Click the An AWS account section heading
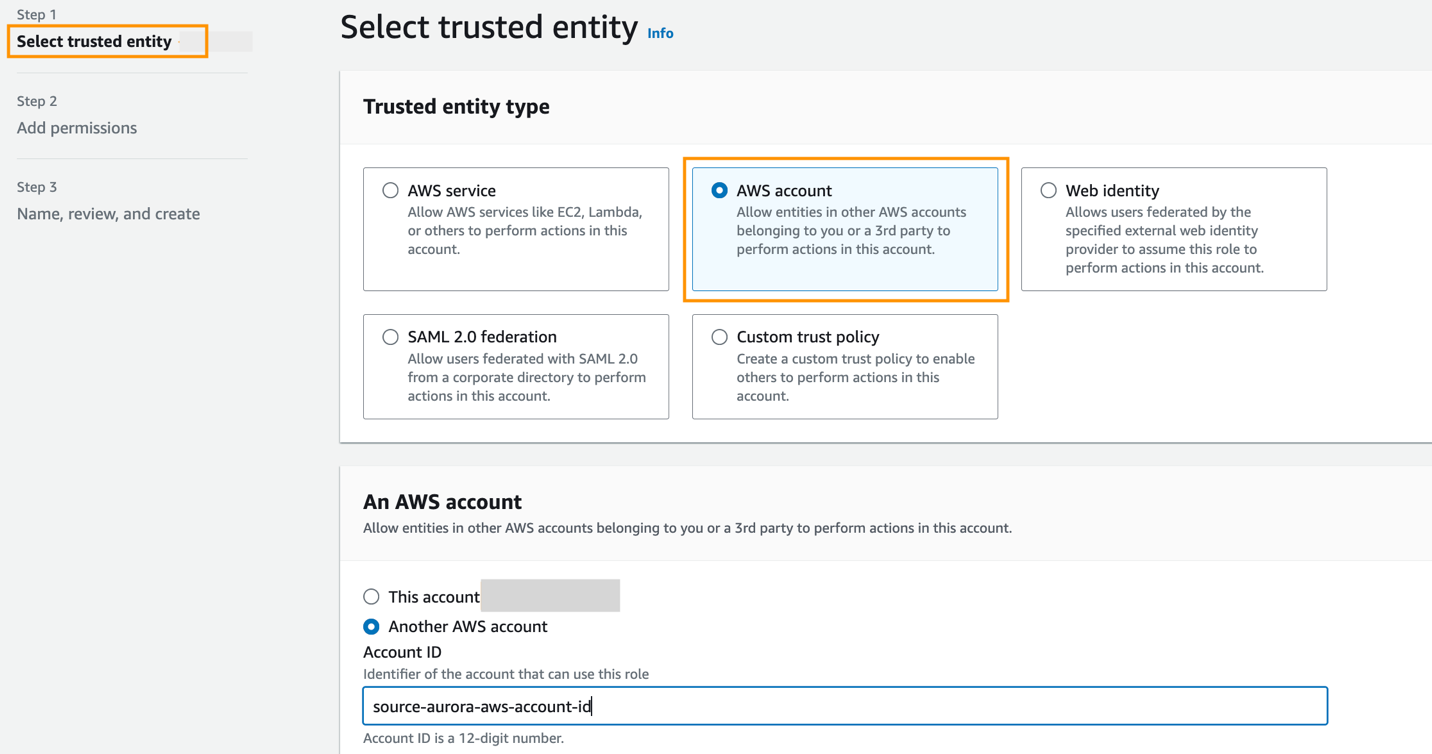The image size is (1432, 754). pos(442,502)
